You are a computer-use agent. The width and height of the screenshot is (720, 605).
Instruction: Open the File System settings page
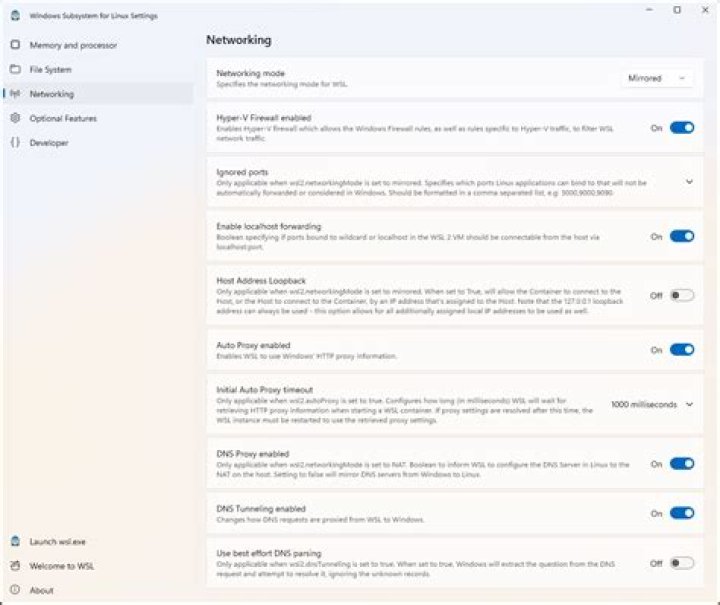pos(50,70)
